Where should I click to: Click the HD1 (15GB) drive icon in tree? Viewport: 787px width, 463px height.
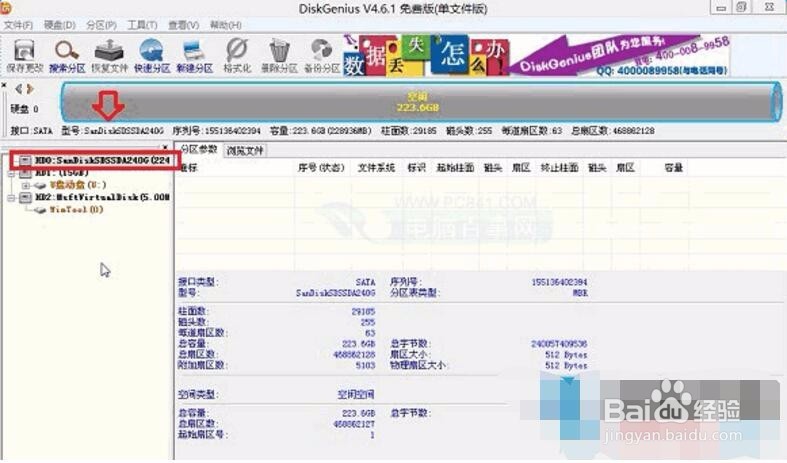click(25, 173)
